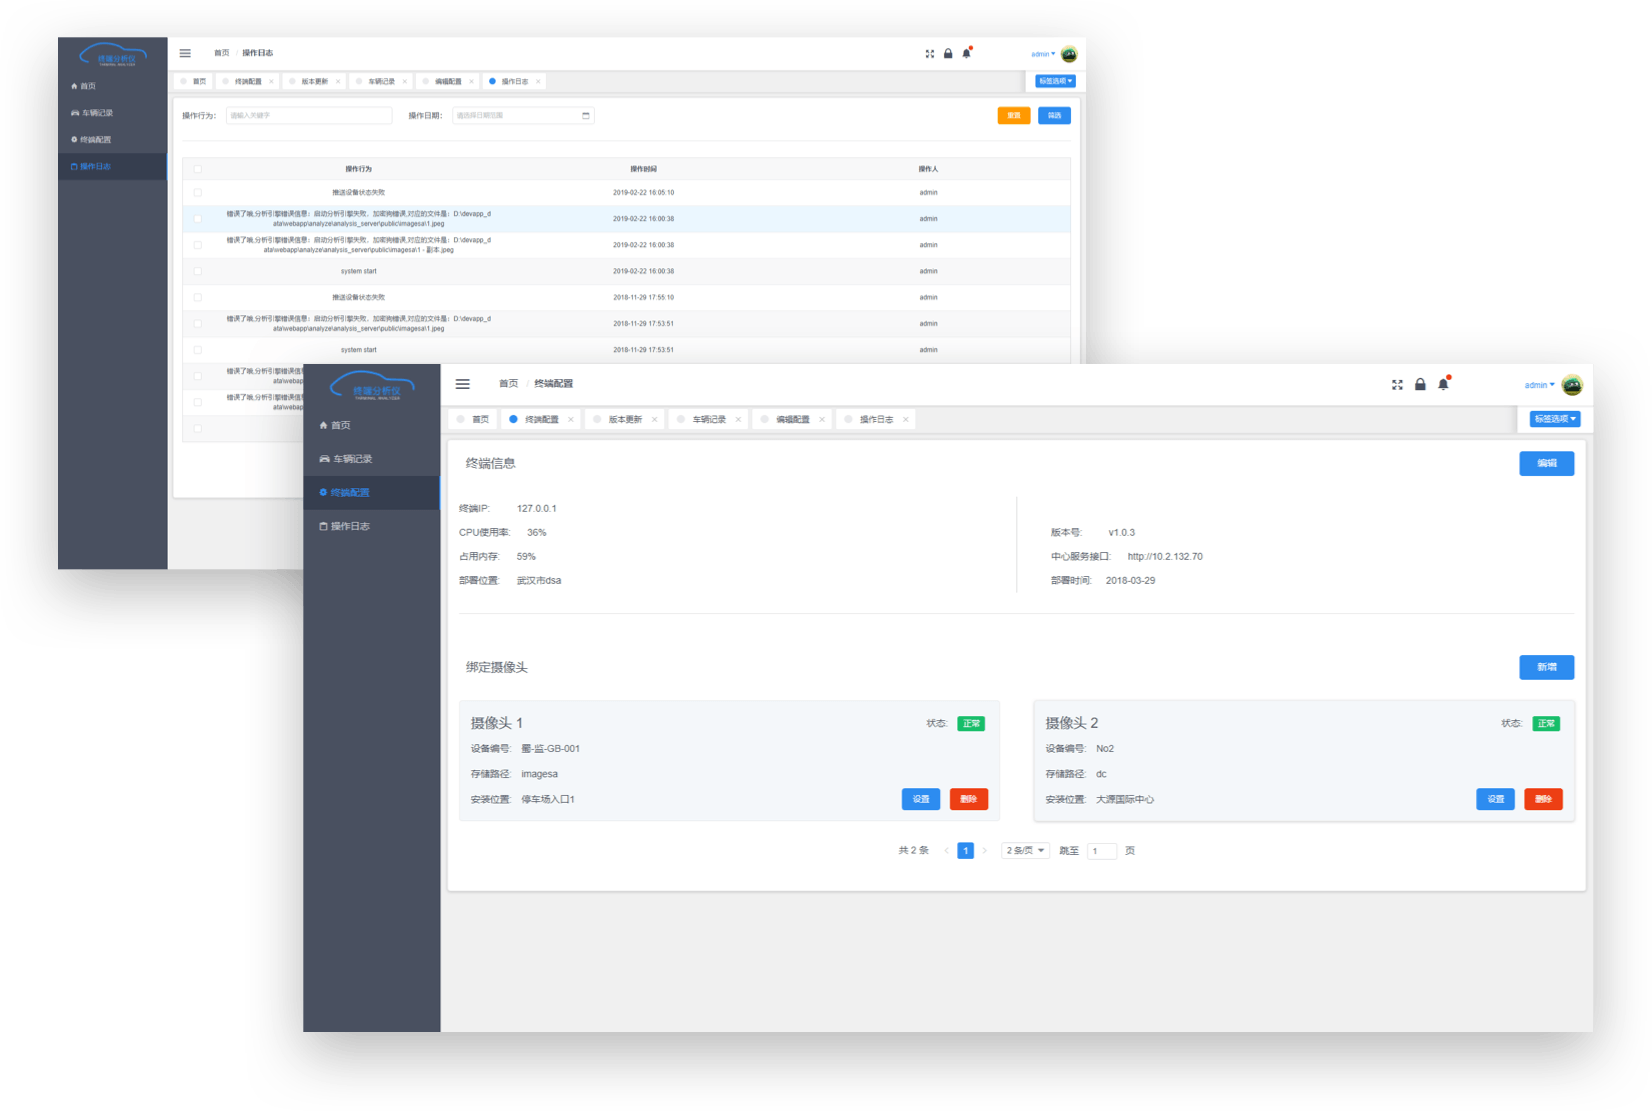Click the lock icon in the 操作日志 window header
Viewport: 1652px width, 1111px height.
click(x=948, y=54)
